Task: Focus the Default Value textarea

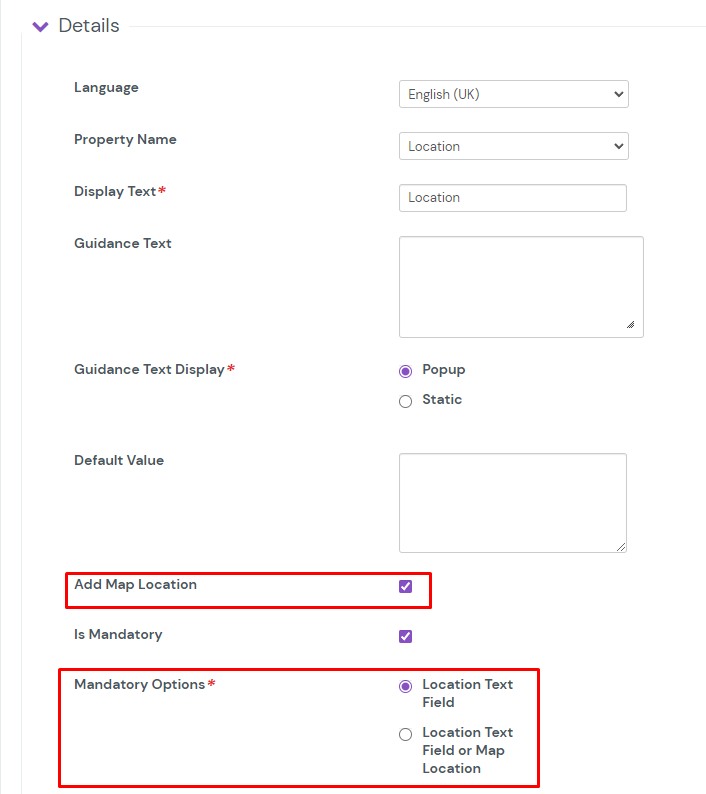Action: (512, 502)
